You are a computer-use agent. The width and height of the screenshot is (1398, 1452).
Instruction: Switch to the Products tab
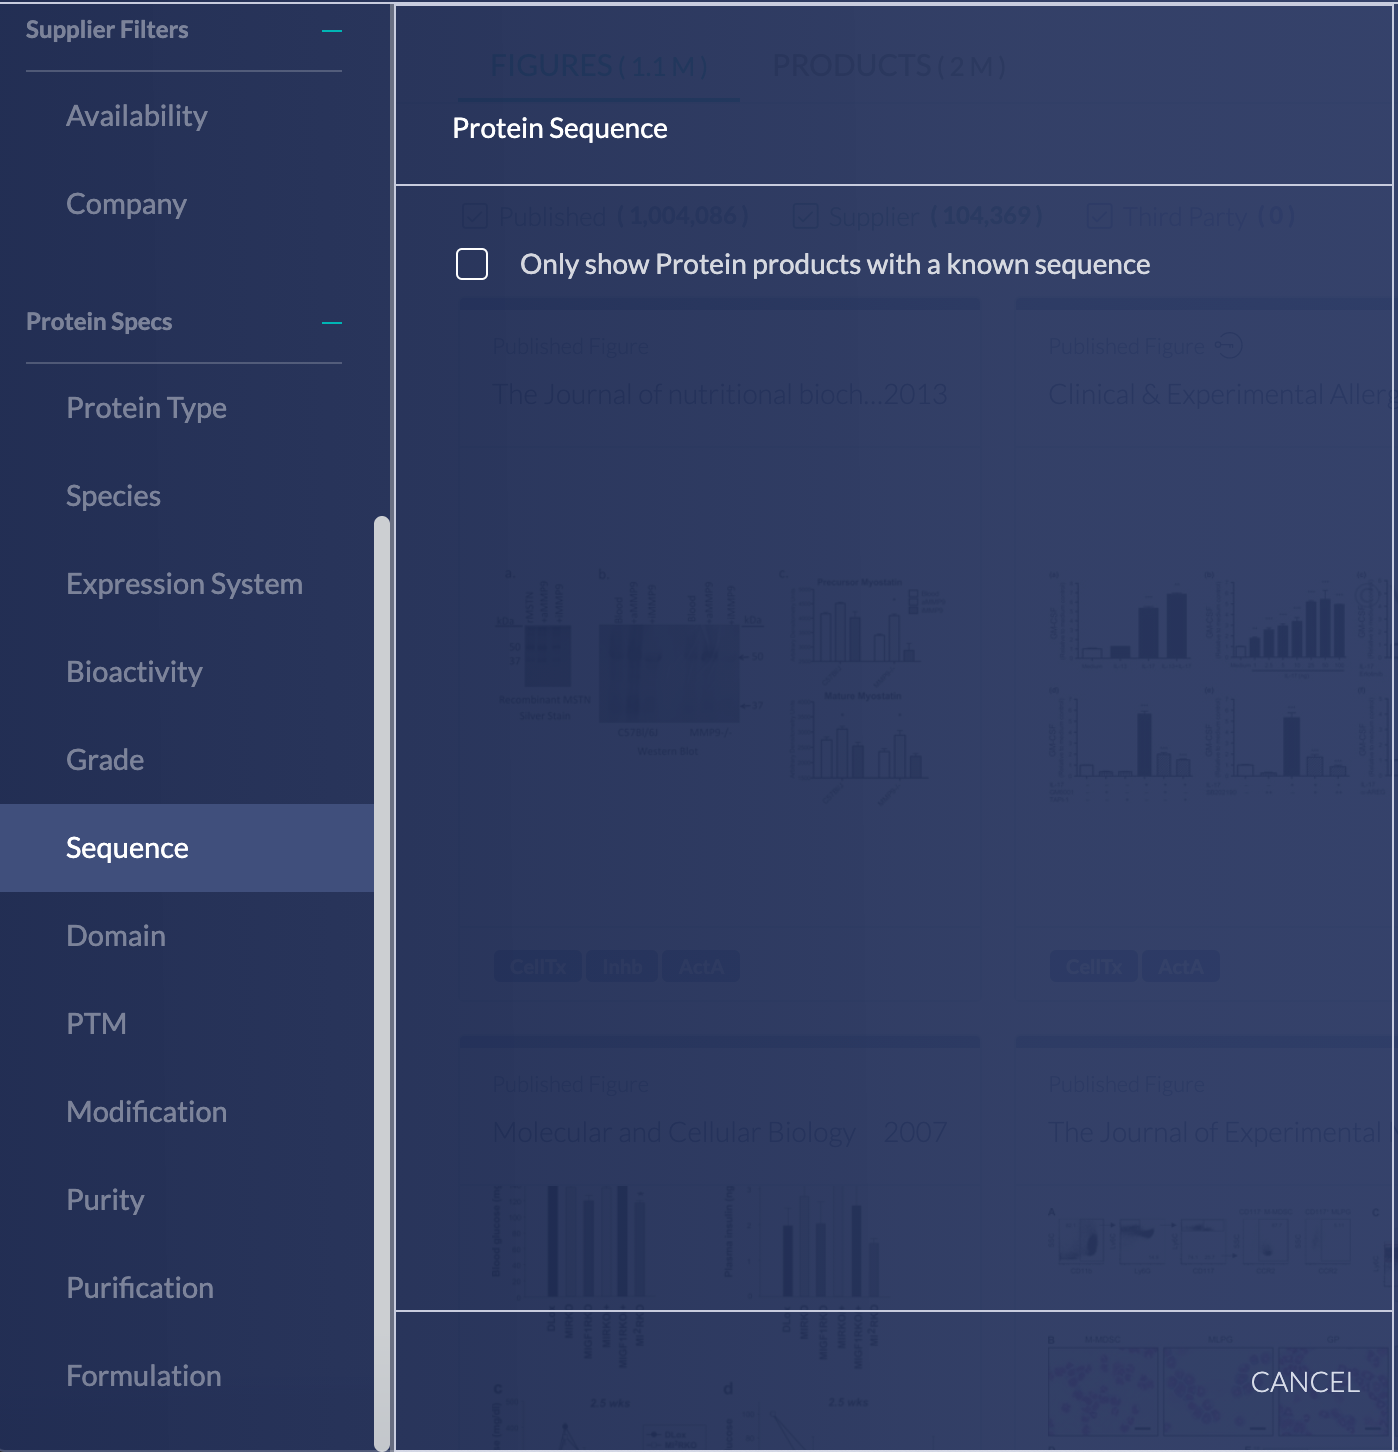pos(888,66)
